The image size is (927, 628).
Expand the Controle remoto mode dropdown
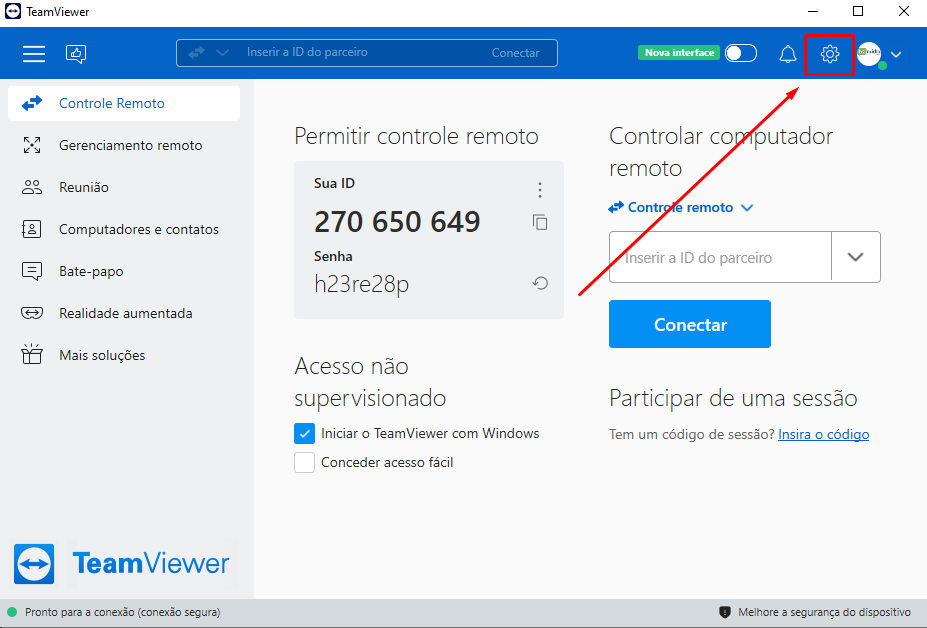tap(747, 208)
